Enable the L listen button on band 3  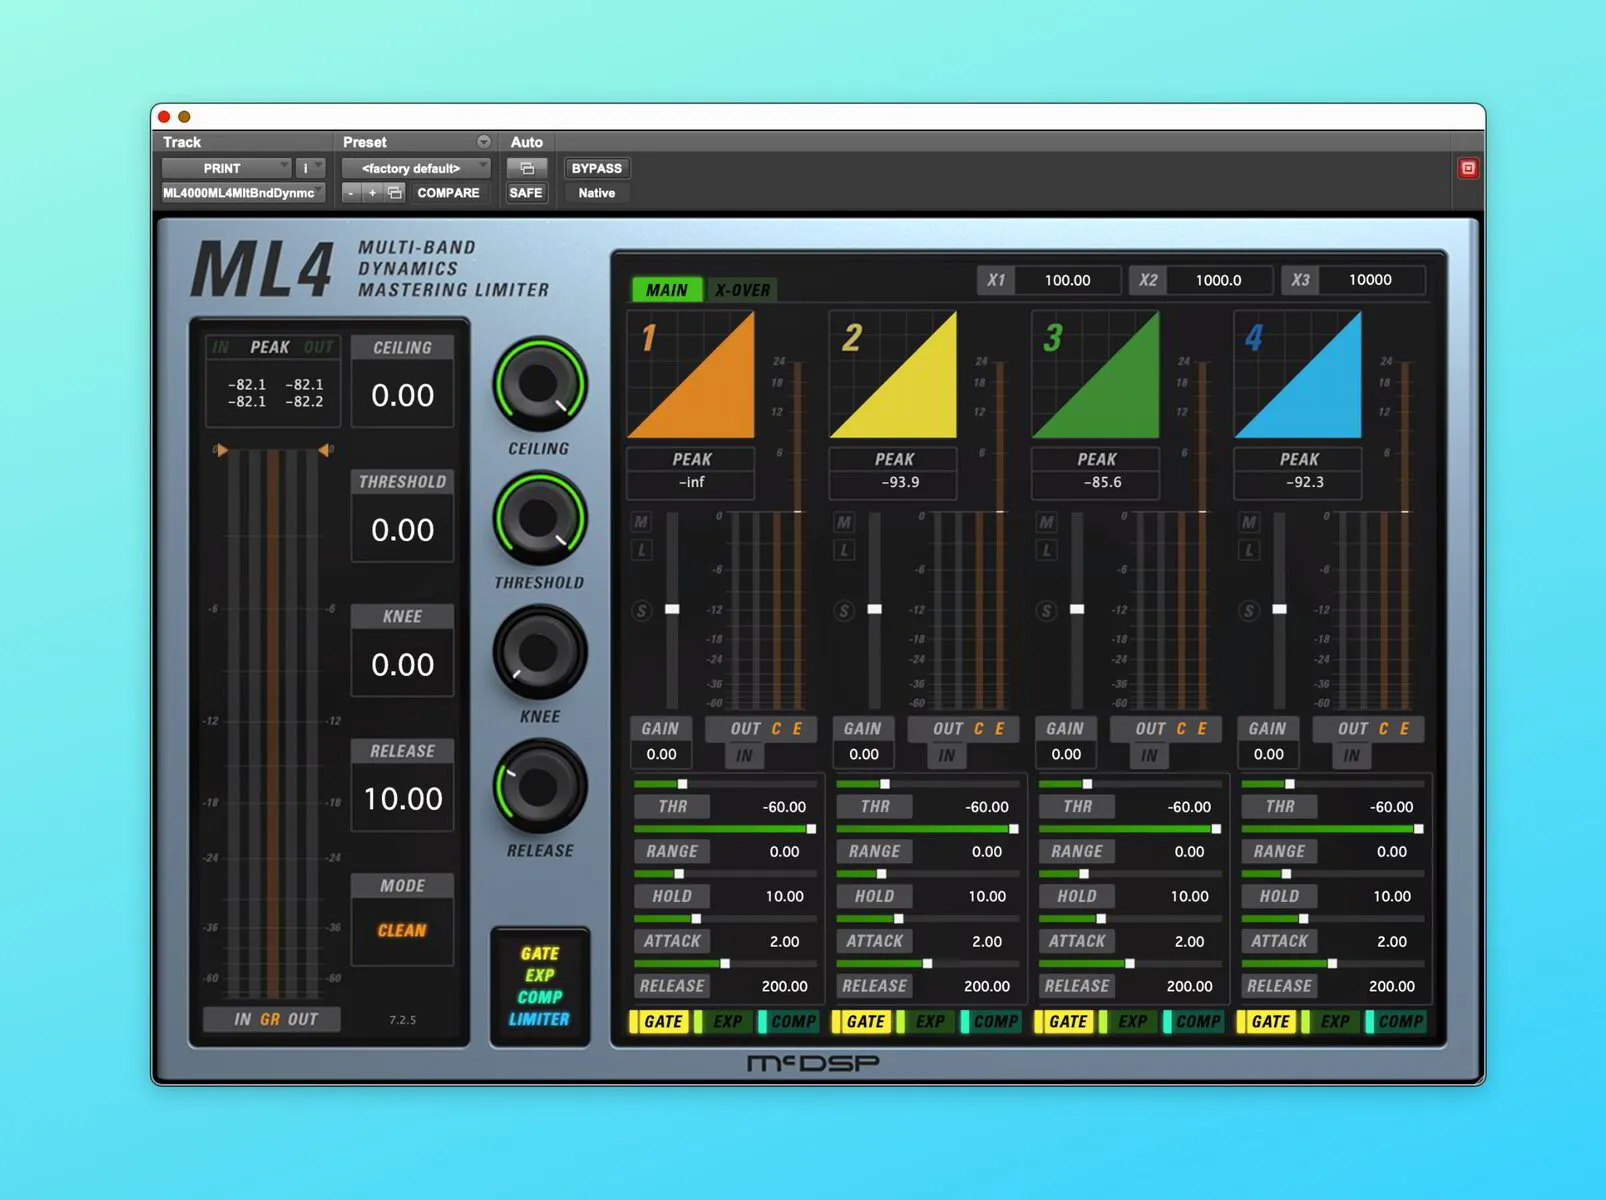click(x=1045, y=549)
